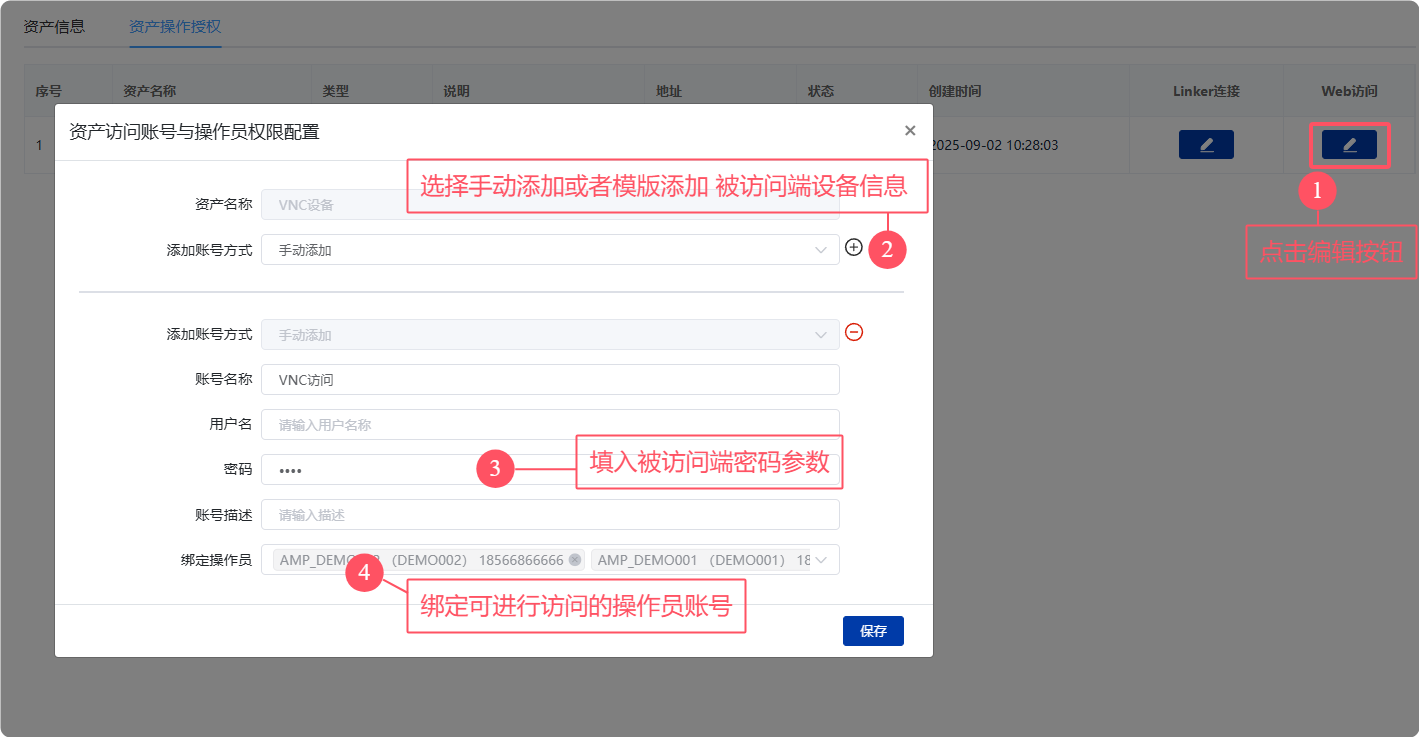This screenshot has height=737, width=1419.
Task: Click the 创建时间 column header
Action: point(954,91)
